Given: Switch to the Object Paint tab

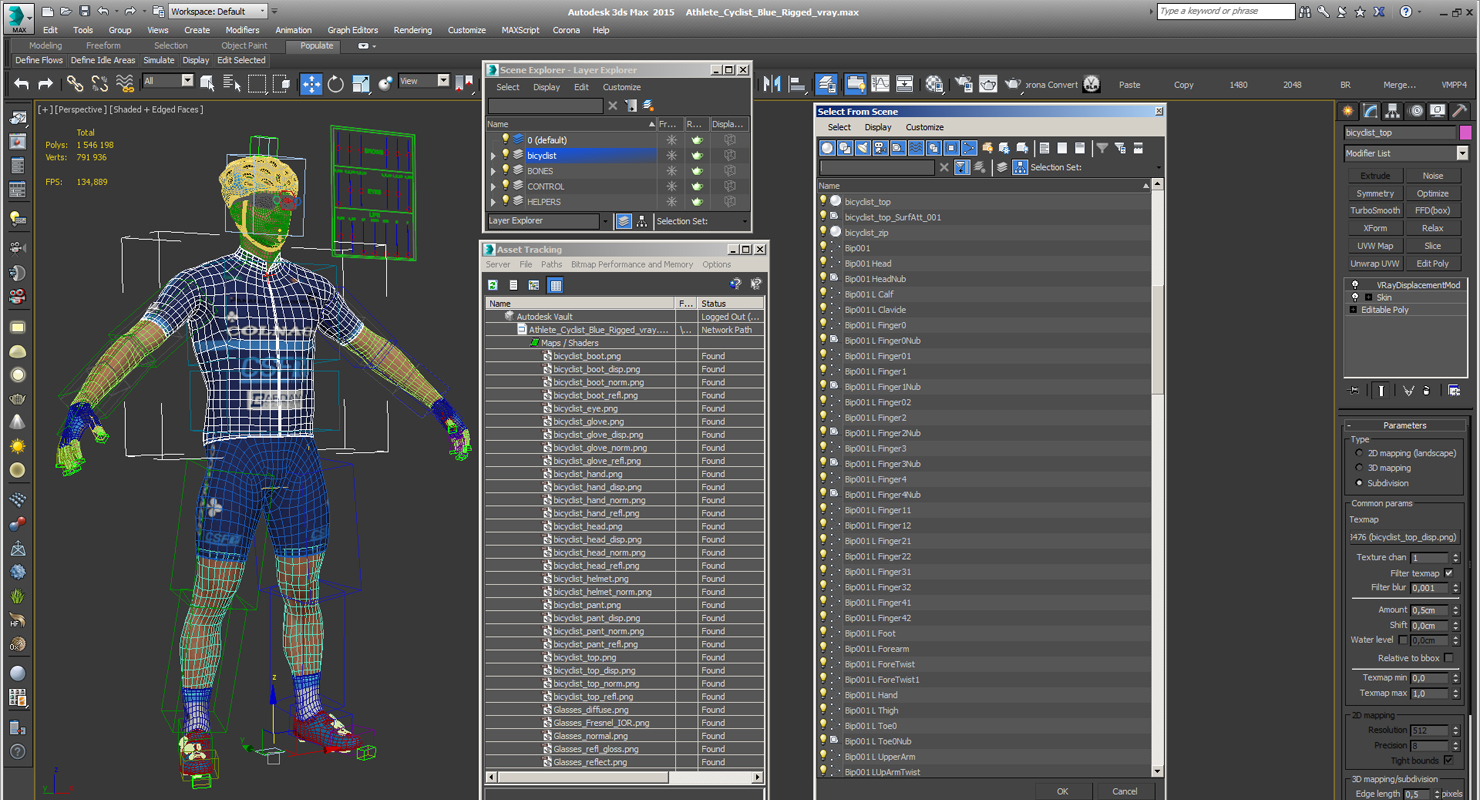Looking at the screenshot, I should (x=244, y=45).
